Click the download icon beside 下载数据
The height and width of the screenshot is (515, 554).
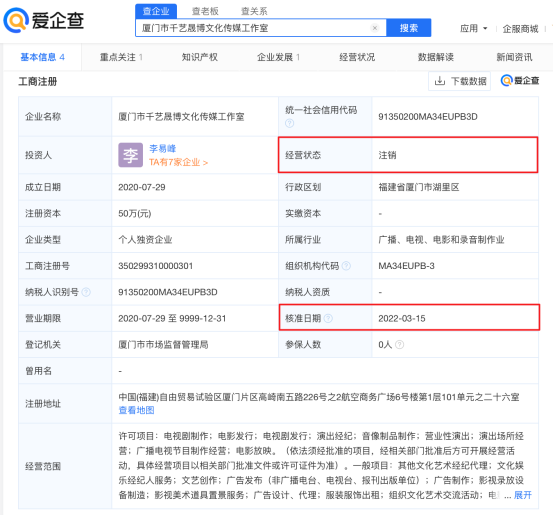click(440, 81)
